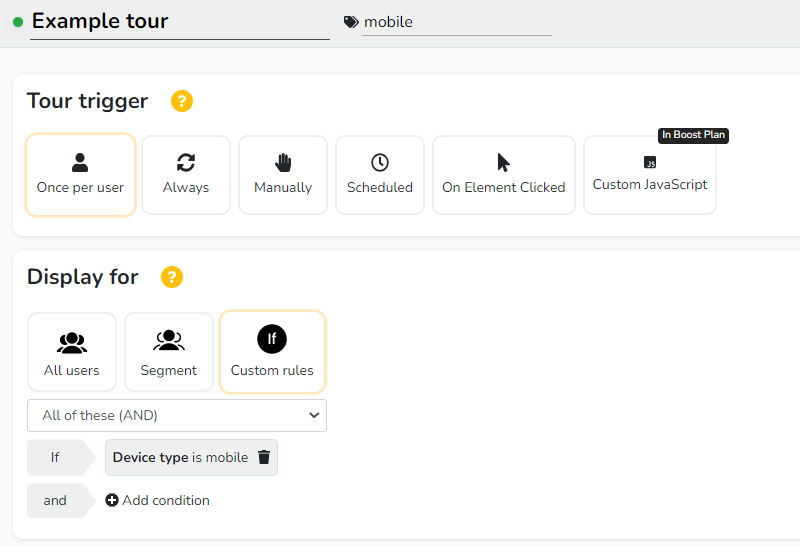Select the Once per user trigger
Screen dimensions: 800x546
(81, 175)
